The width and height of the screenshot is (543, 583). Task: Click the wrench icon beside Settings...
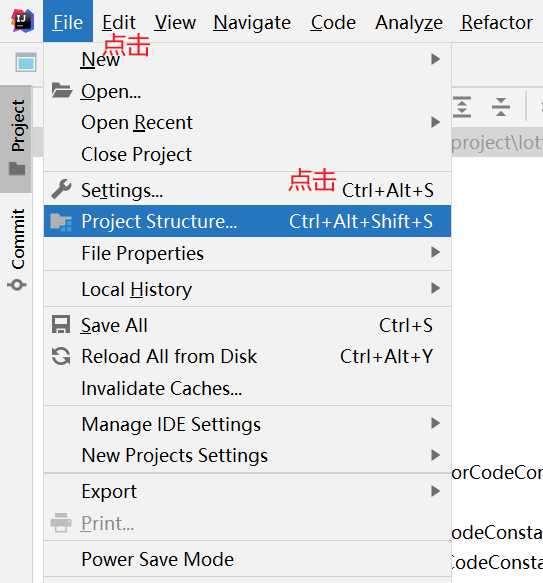tap(61, 189)
